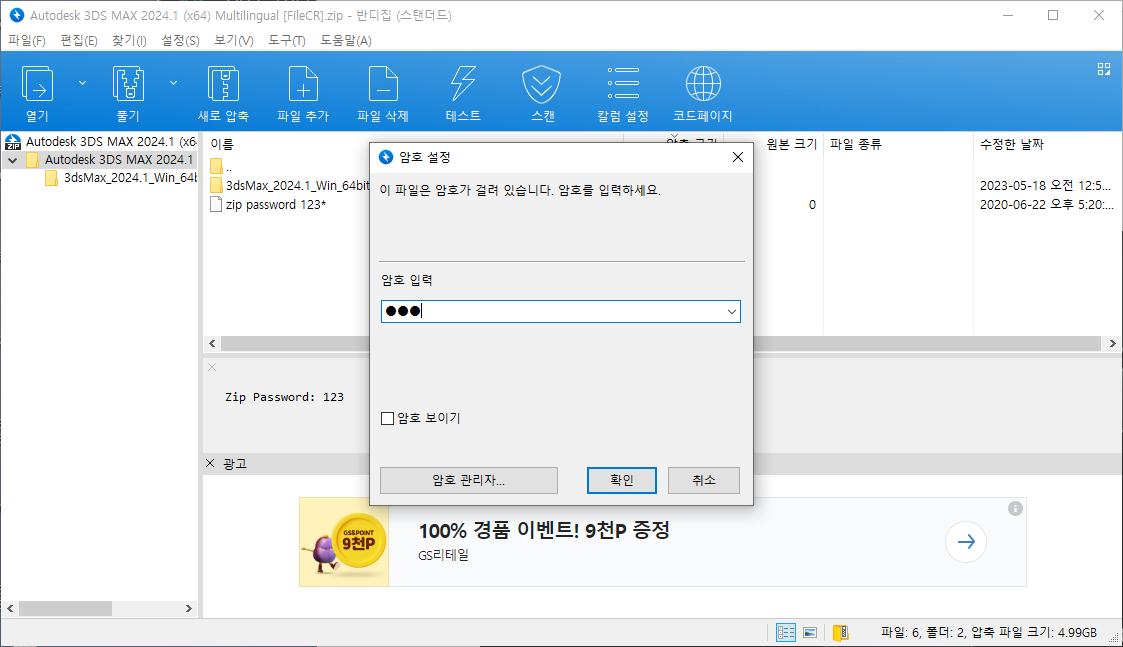
Task: Open the 설정(S) menu
Action: coord(180,40)
